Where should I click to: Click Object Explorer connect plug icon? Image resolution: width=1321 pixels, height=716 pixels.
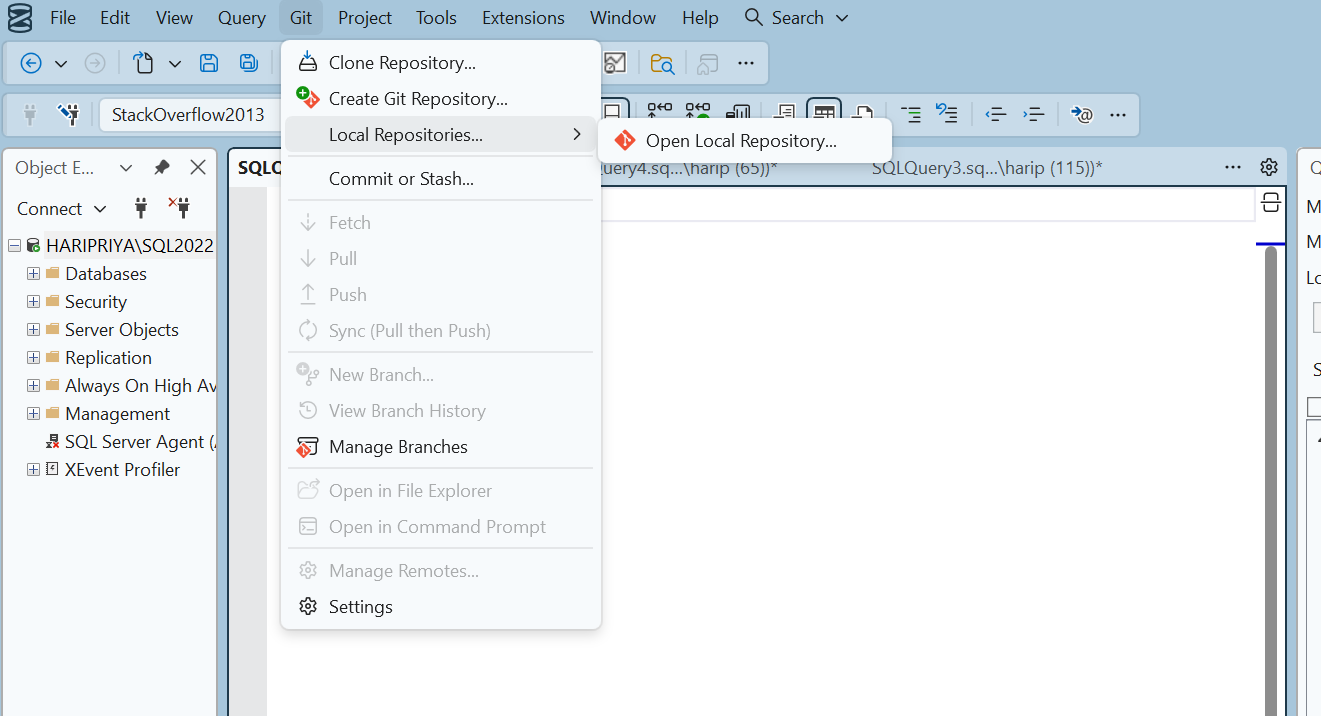(141, 208)
